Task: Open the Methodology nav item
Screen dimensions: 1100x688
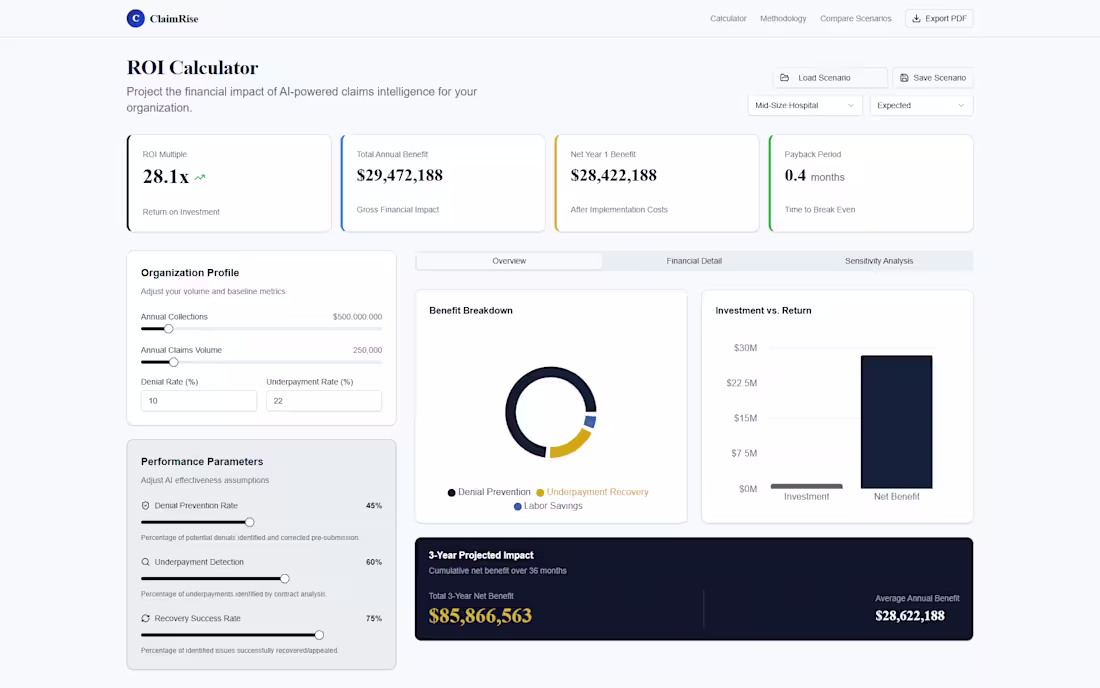Action: pos(783,18)
